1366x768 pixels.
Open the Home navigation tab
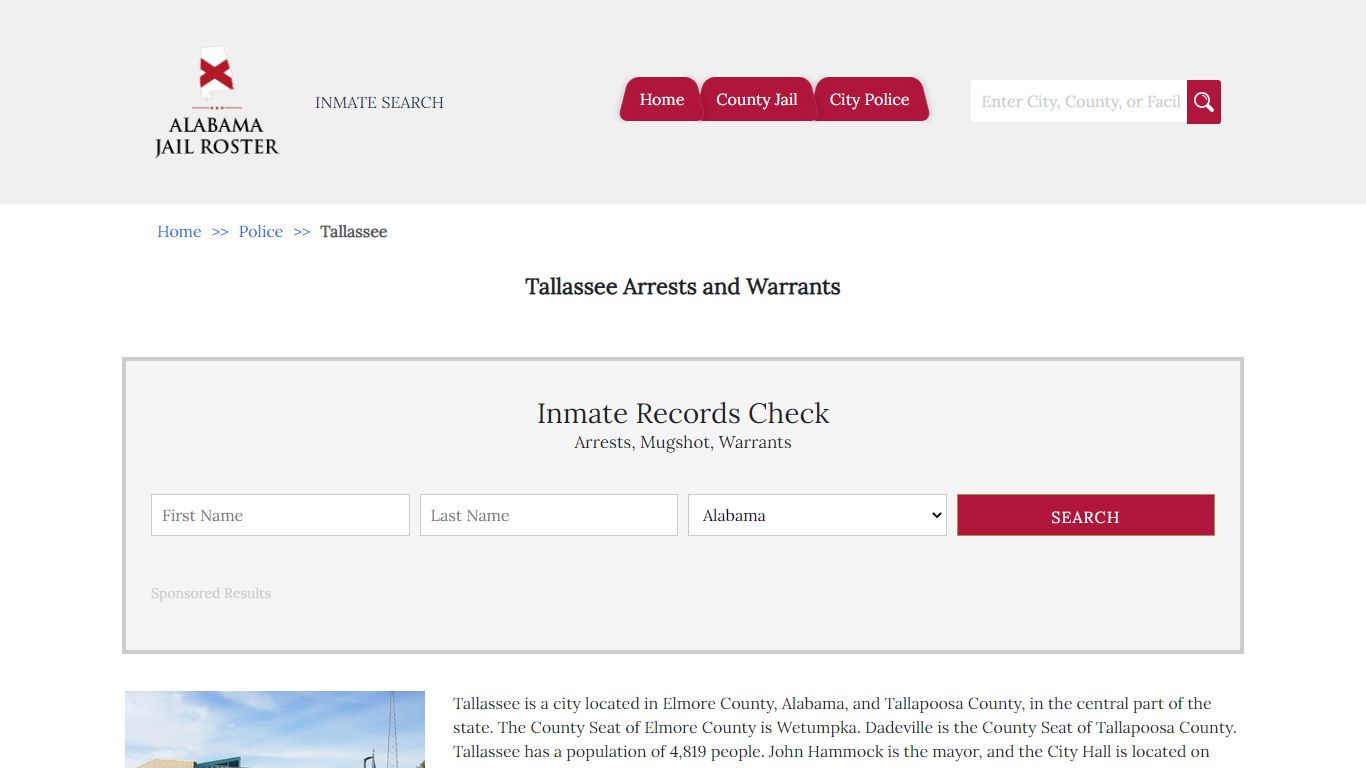(x=661, y=99)
